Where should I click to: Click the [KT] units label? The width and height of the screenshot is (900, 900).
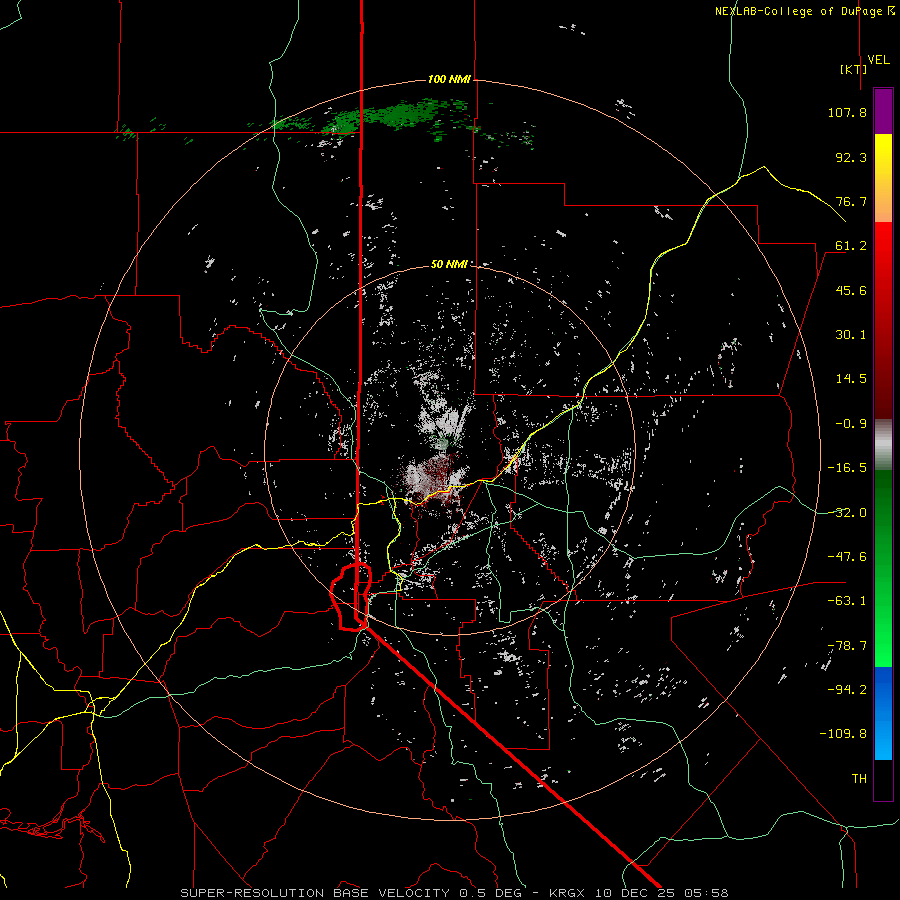coord(854,69)
